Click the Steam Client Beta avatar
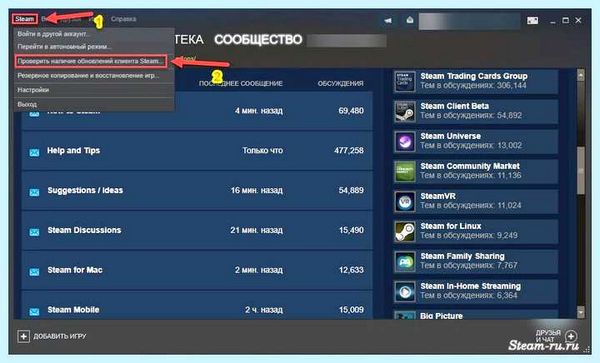 coord(405,111)
